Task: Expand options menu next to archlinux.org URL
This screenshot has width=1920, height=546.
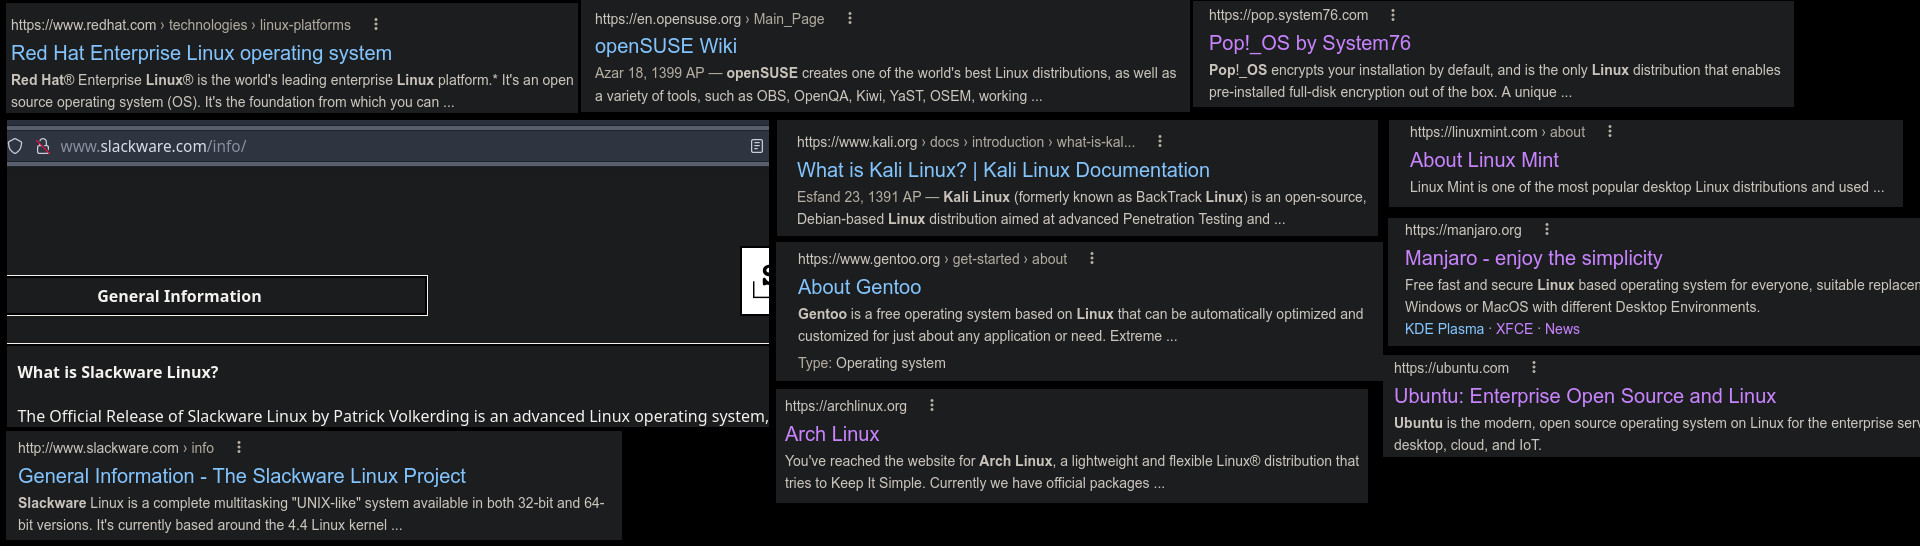Action: tap(932, 406)
